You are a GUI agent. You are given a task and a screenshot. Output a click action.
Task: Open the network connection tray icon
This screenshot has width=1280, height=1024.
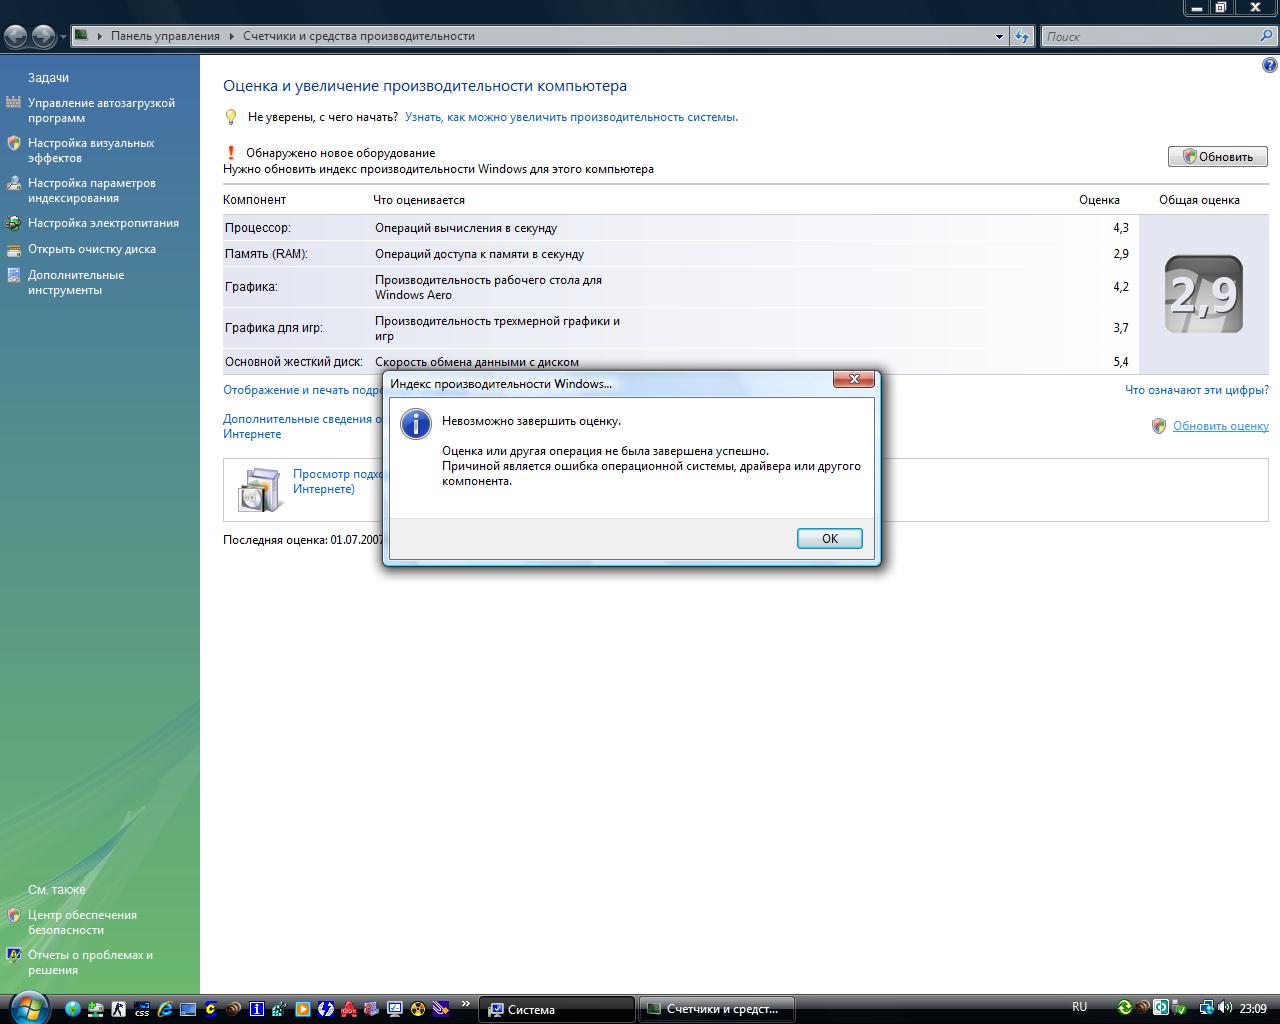1206,1008
